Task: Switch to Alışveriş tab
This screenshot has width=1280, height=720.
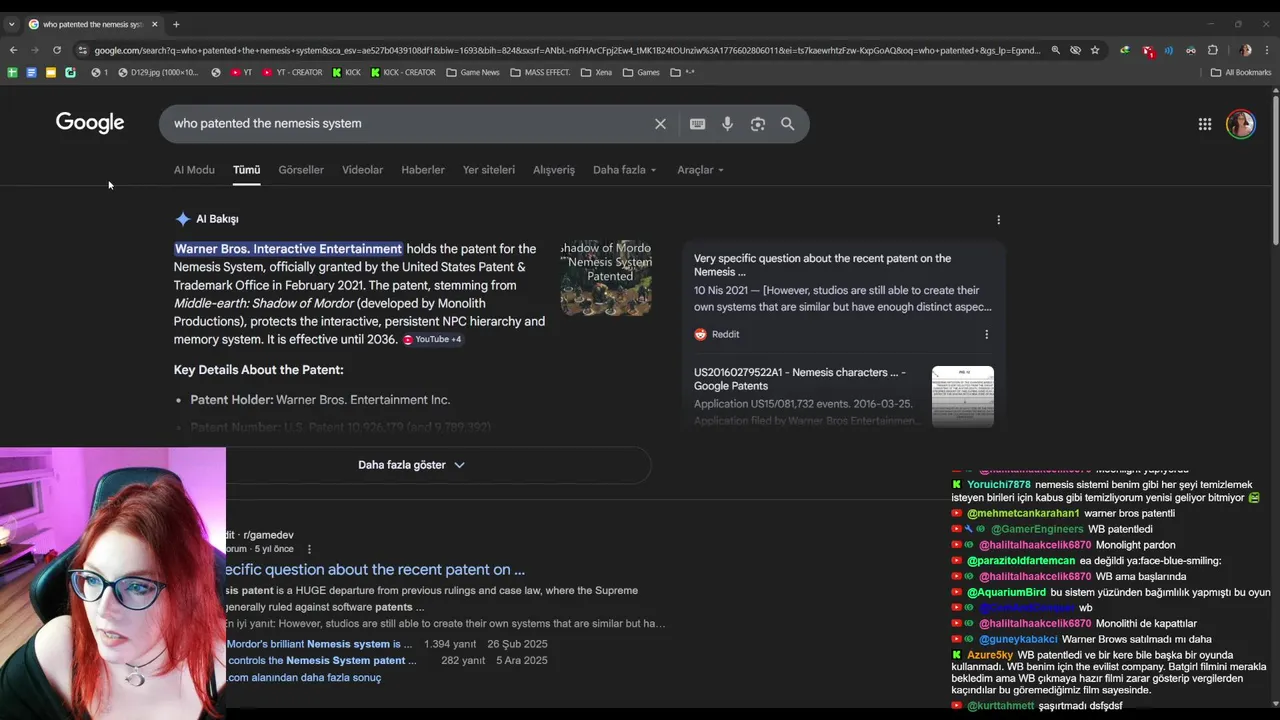Action: 554,170
